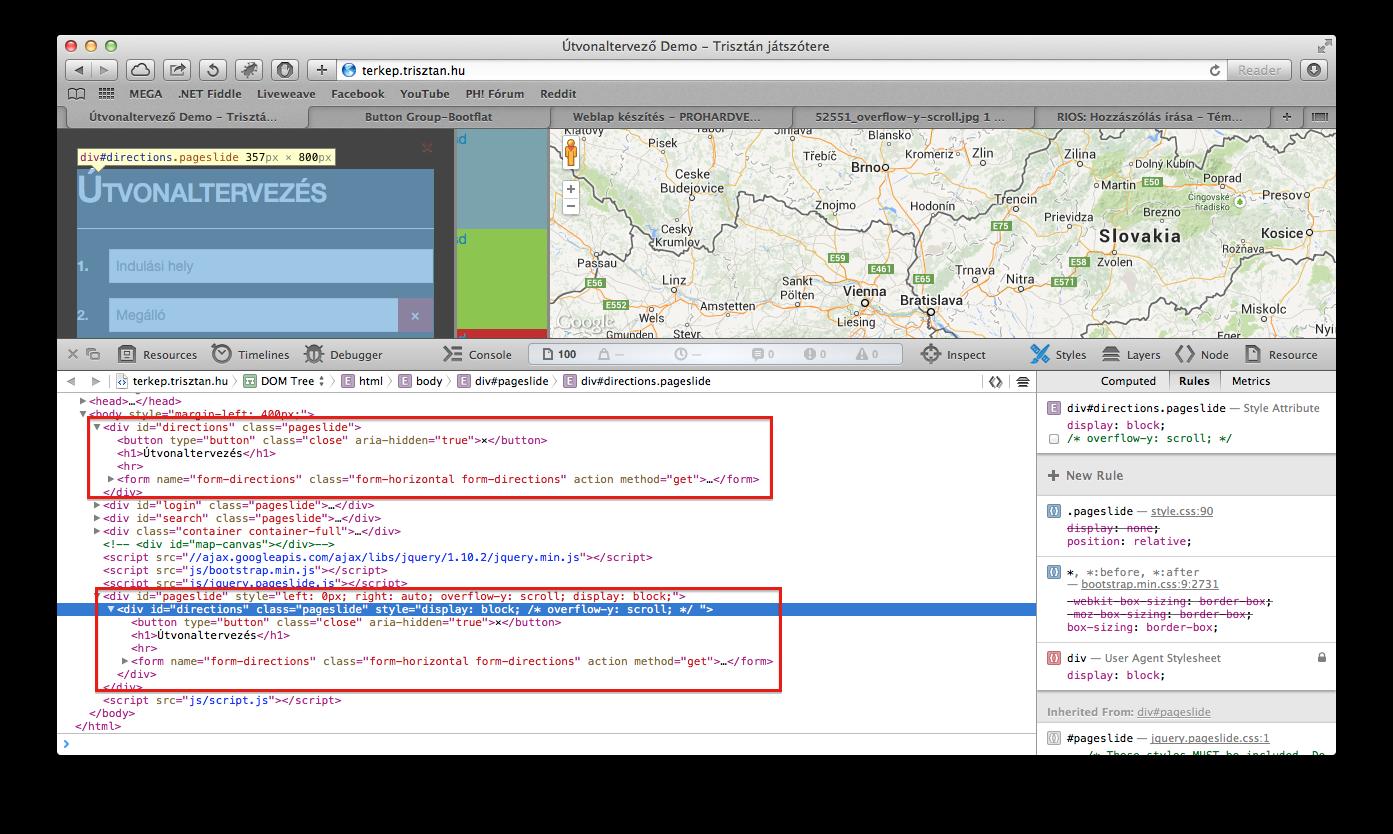Open the Reddit bookmark
1393x834 pixels.
point(558,94)
